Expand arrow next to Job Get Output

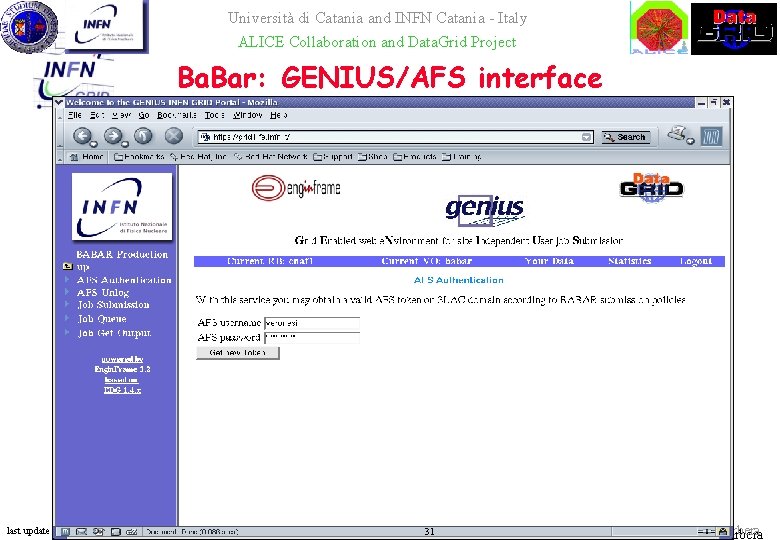coord(67,332)
